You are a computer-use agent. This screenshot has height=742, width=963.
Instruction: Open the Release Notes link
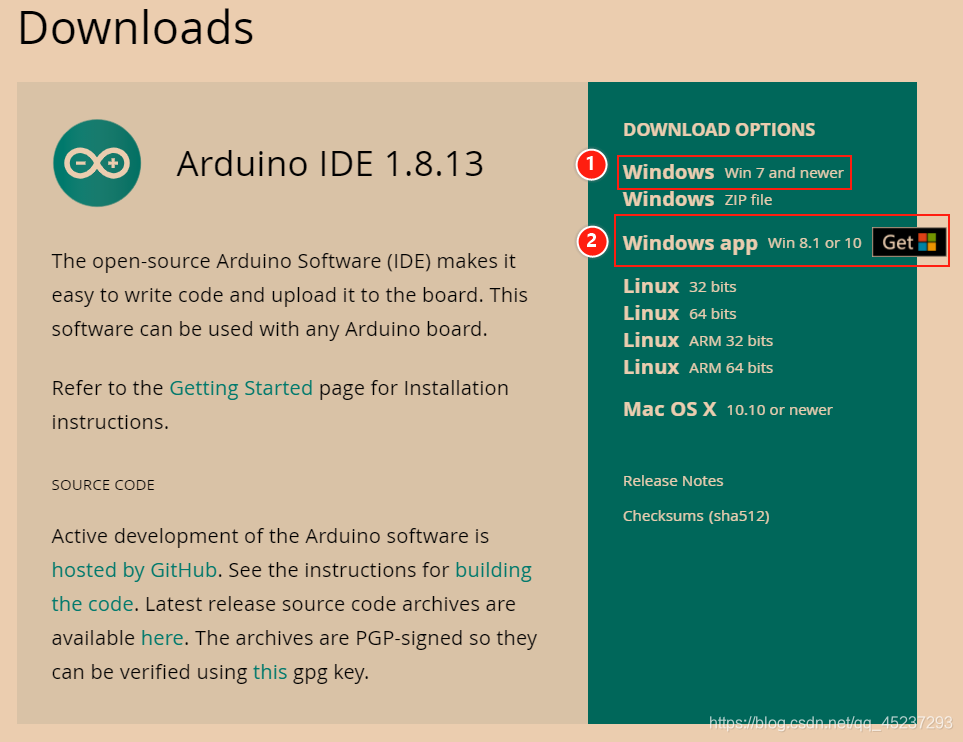click(673, 481)
